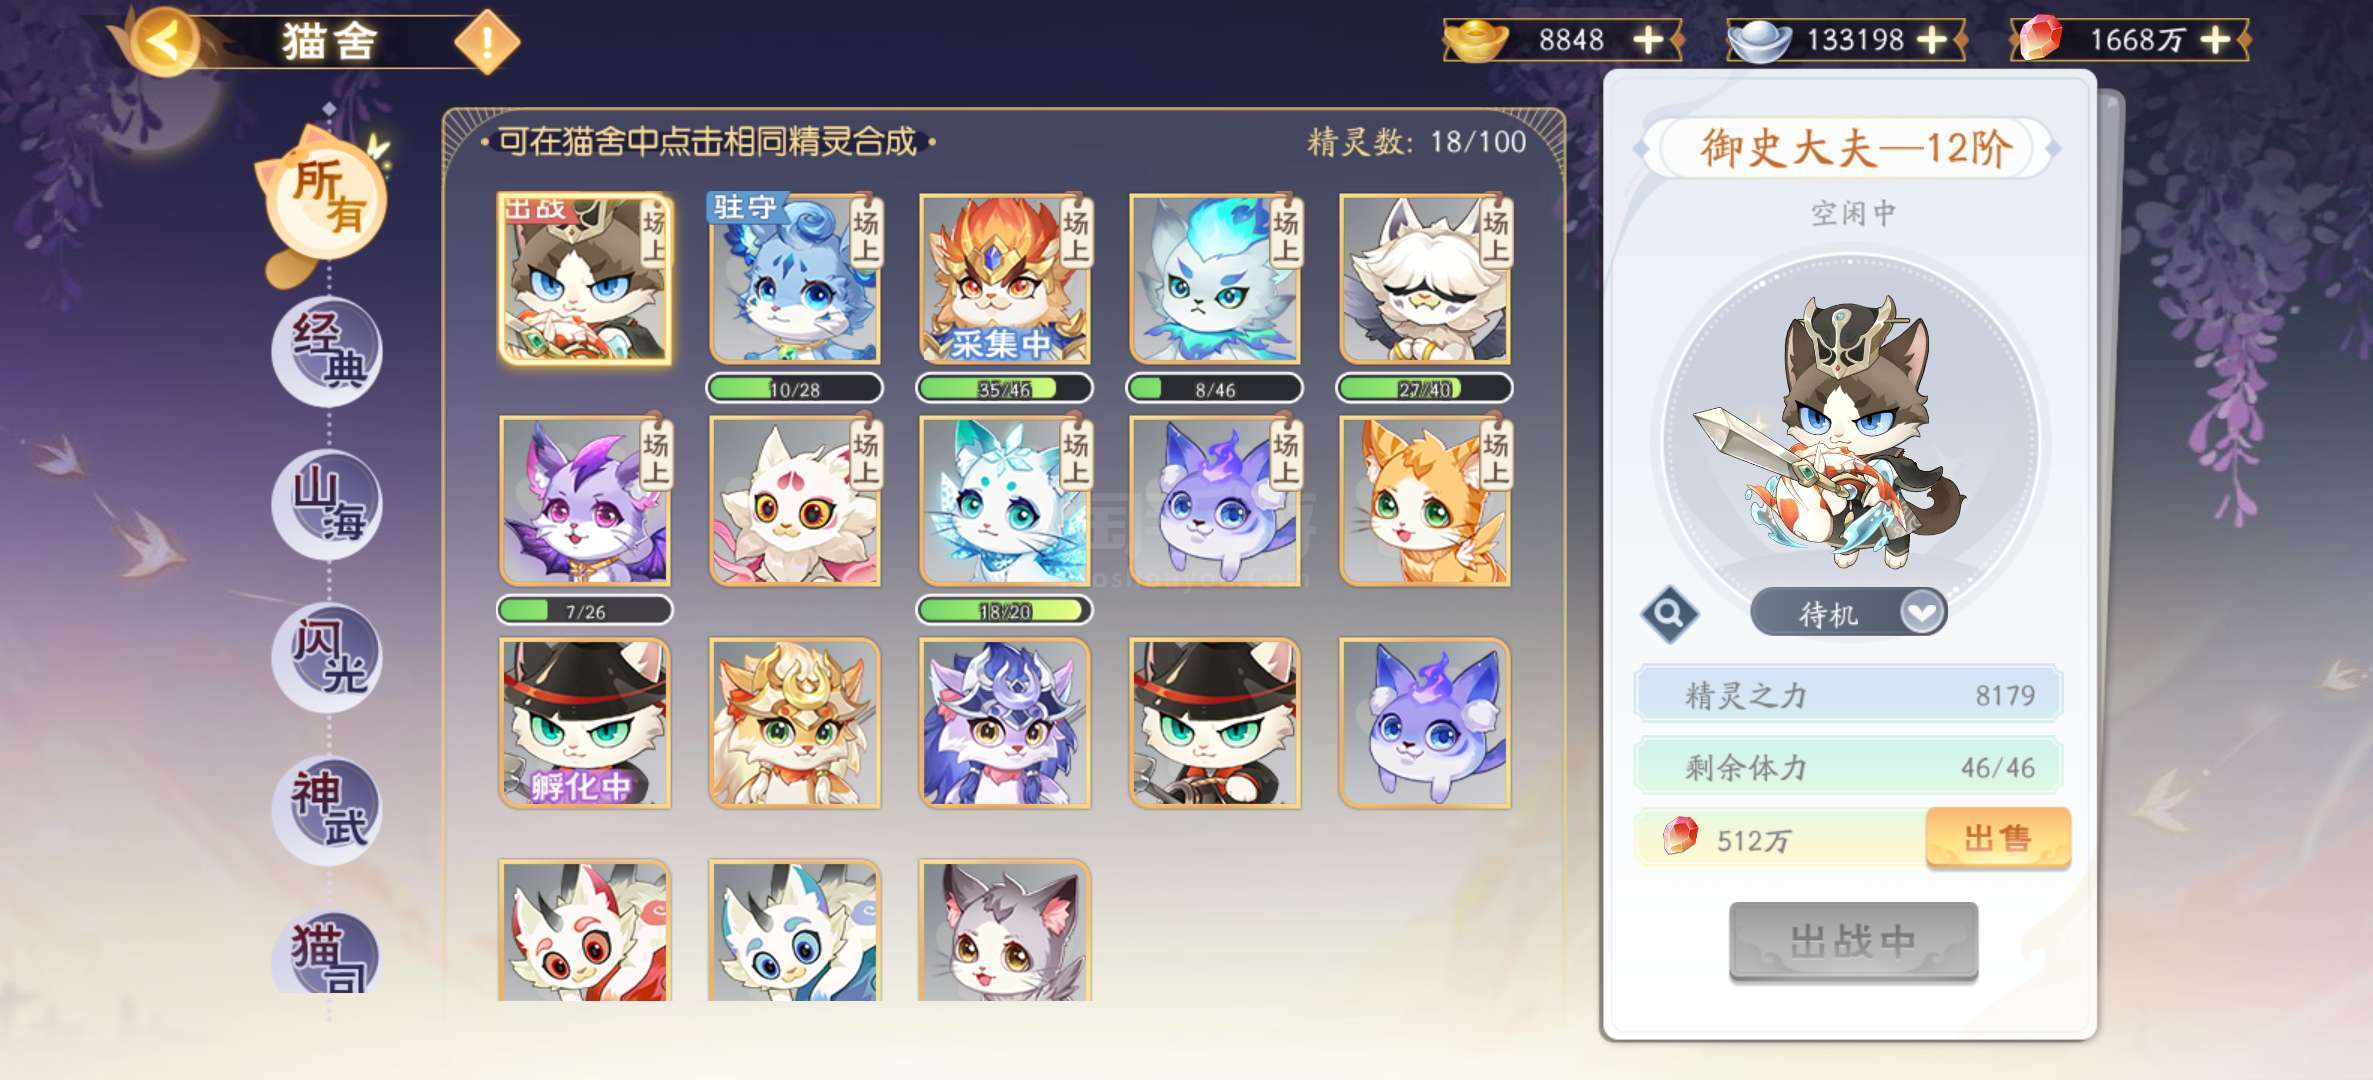
Task: Open the magnifier inspect icon
Action: pos(1669,612)
